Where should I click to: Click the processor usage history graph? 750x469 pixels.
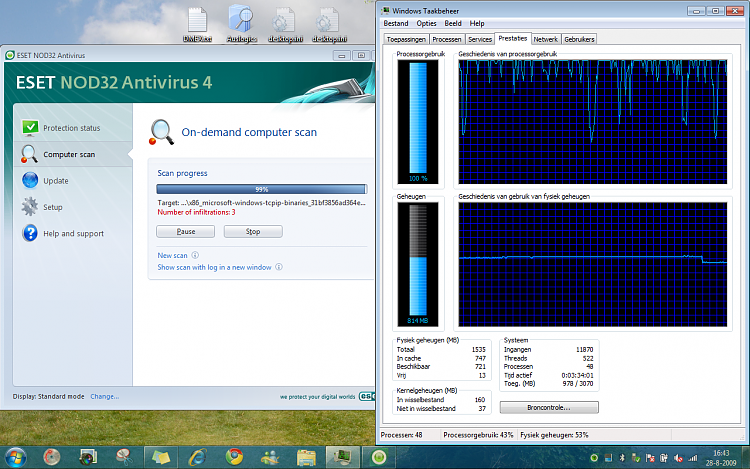coord(593,122)
